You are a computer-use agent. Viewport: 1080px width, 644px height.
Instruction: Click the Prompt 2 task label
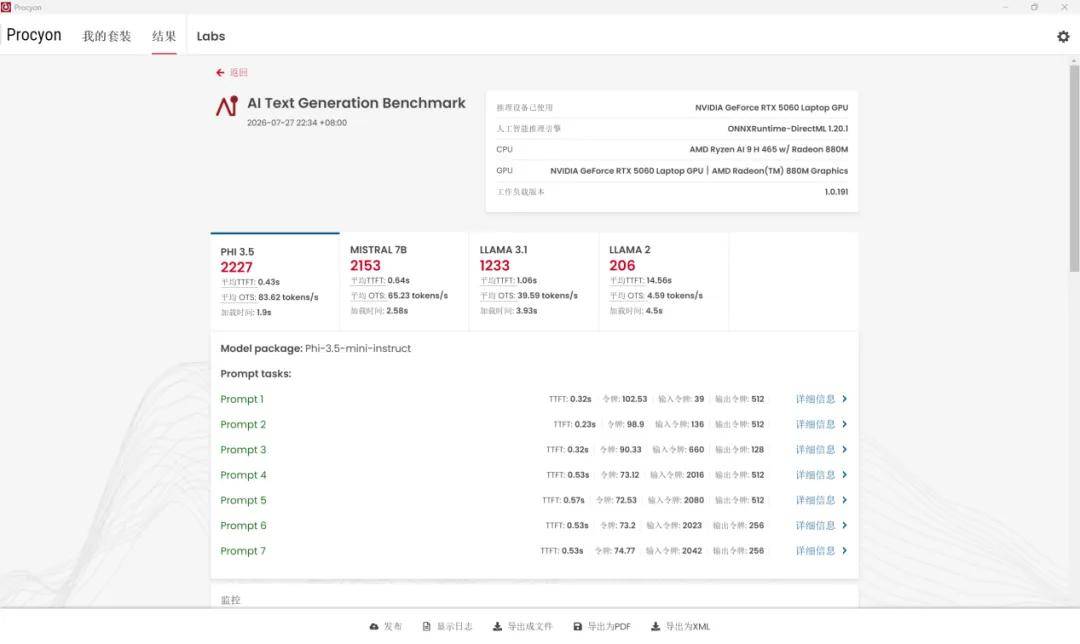pos(243,424)
